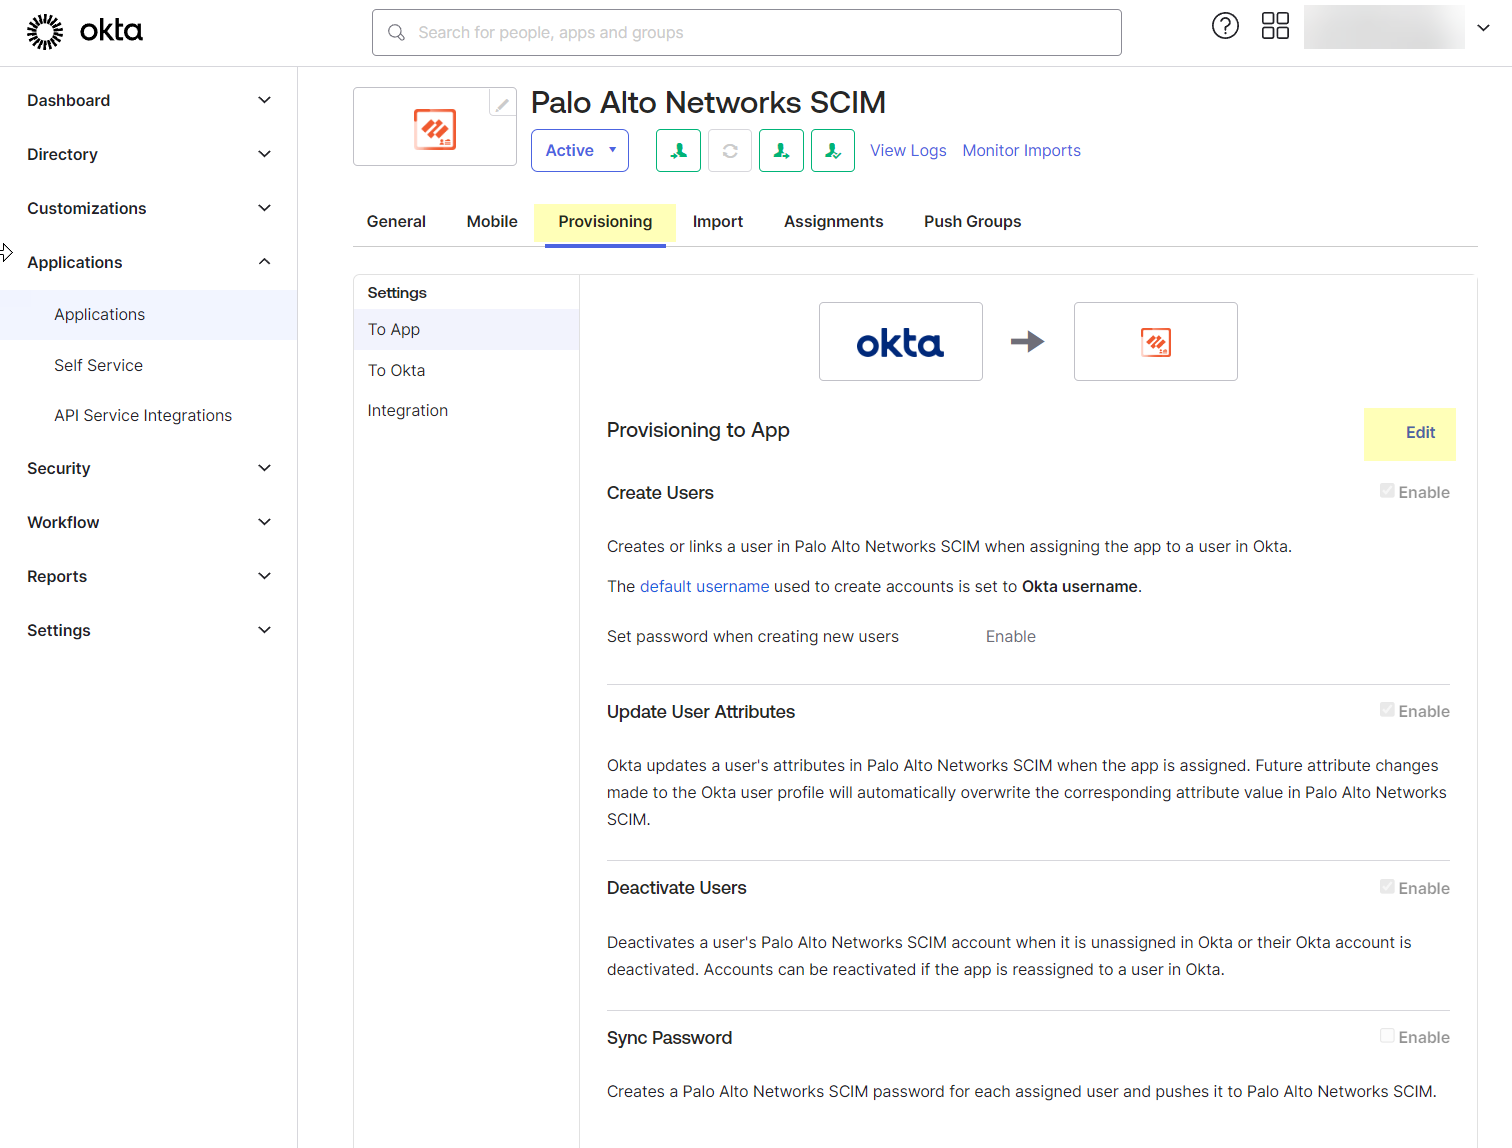Switch to the Push Groups tab
The width and height of the screenshot is (1512, 1148).
(x=972, y=222)
